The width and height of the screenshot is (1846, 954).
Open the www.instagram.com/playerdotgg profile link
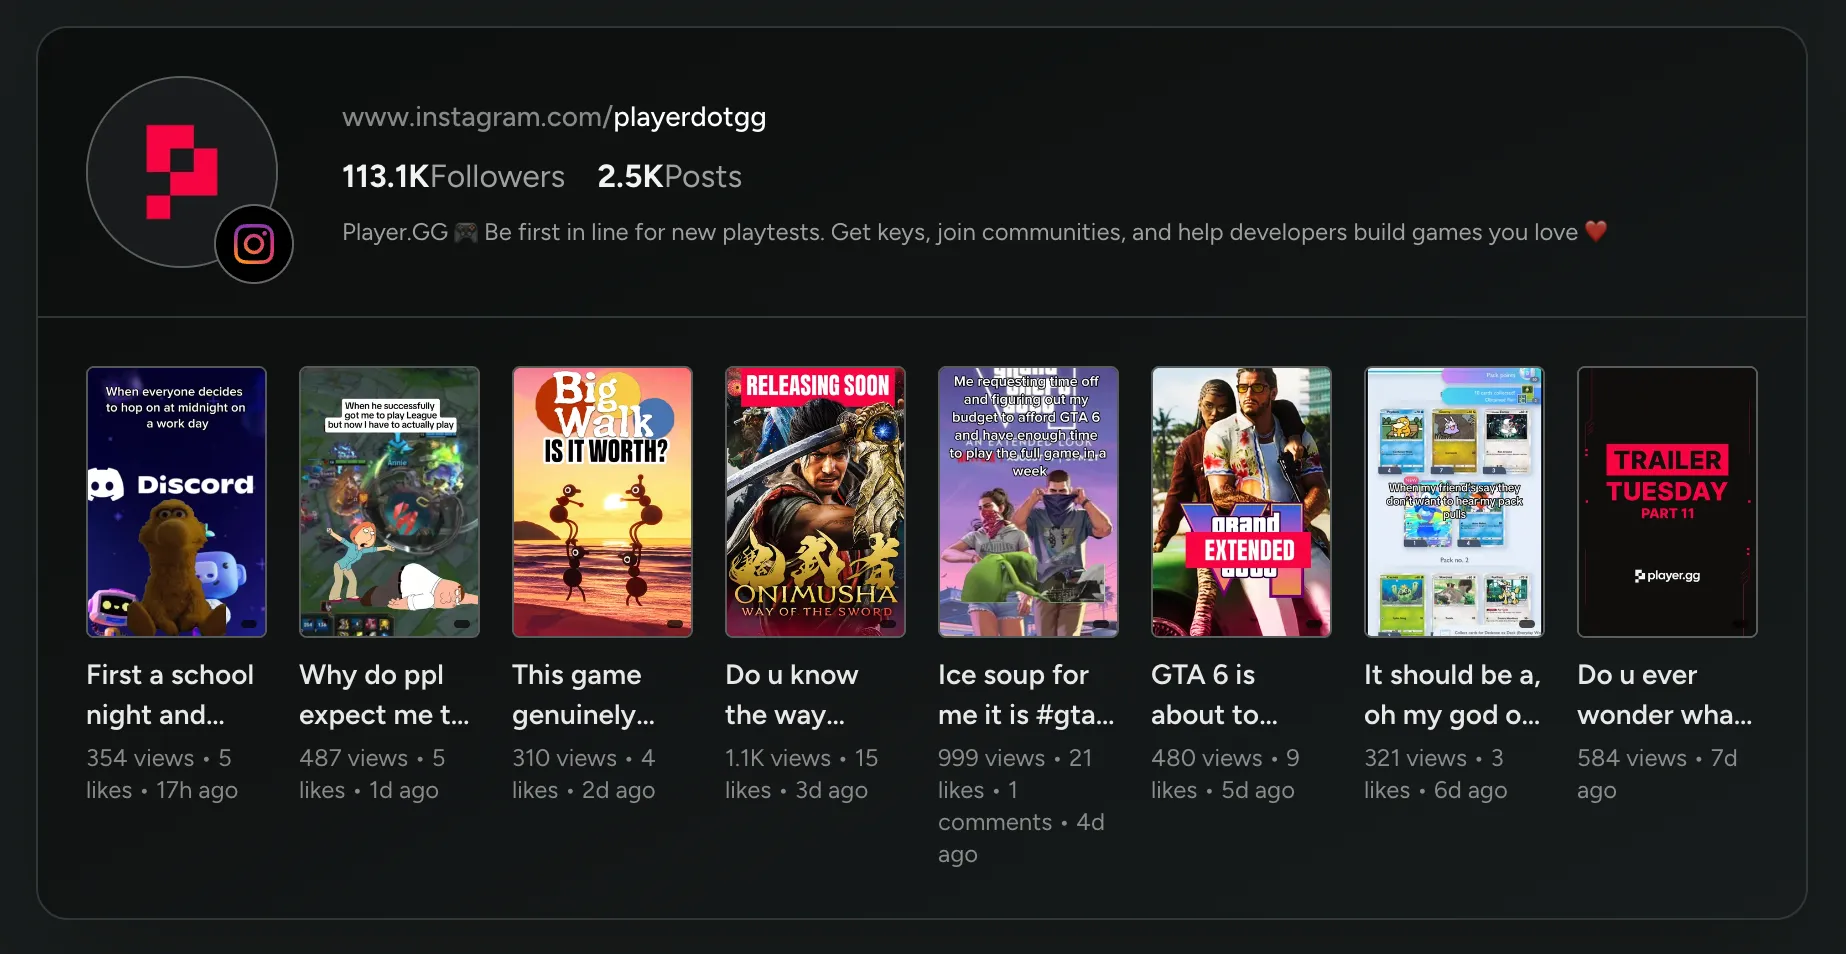[x=554, y=117]
